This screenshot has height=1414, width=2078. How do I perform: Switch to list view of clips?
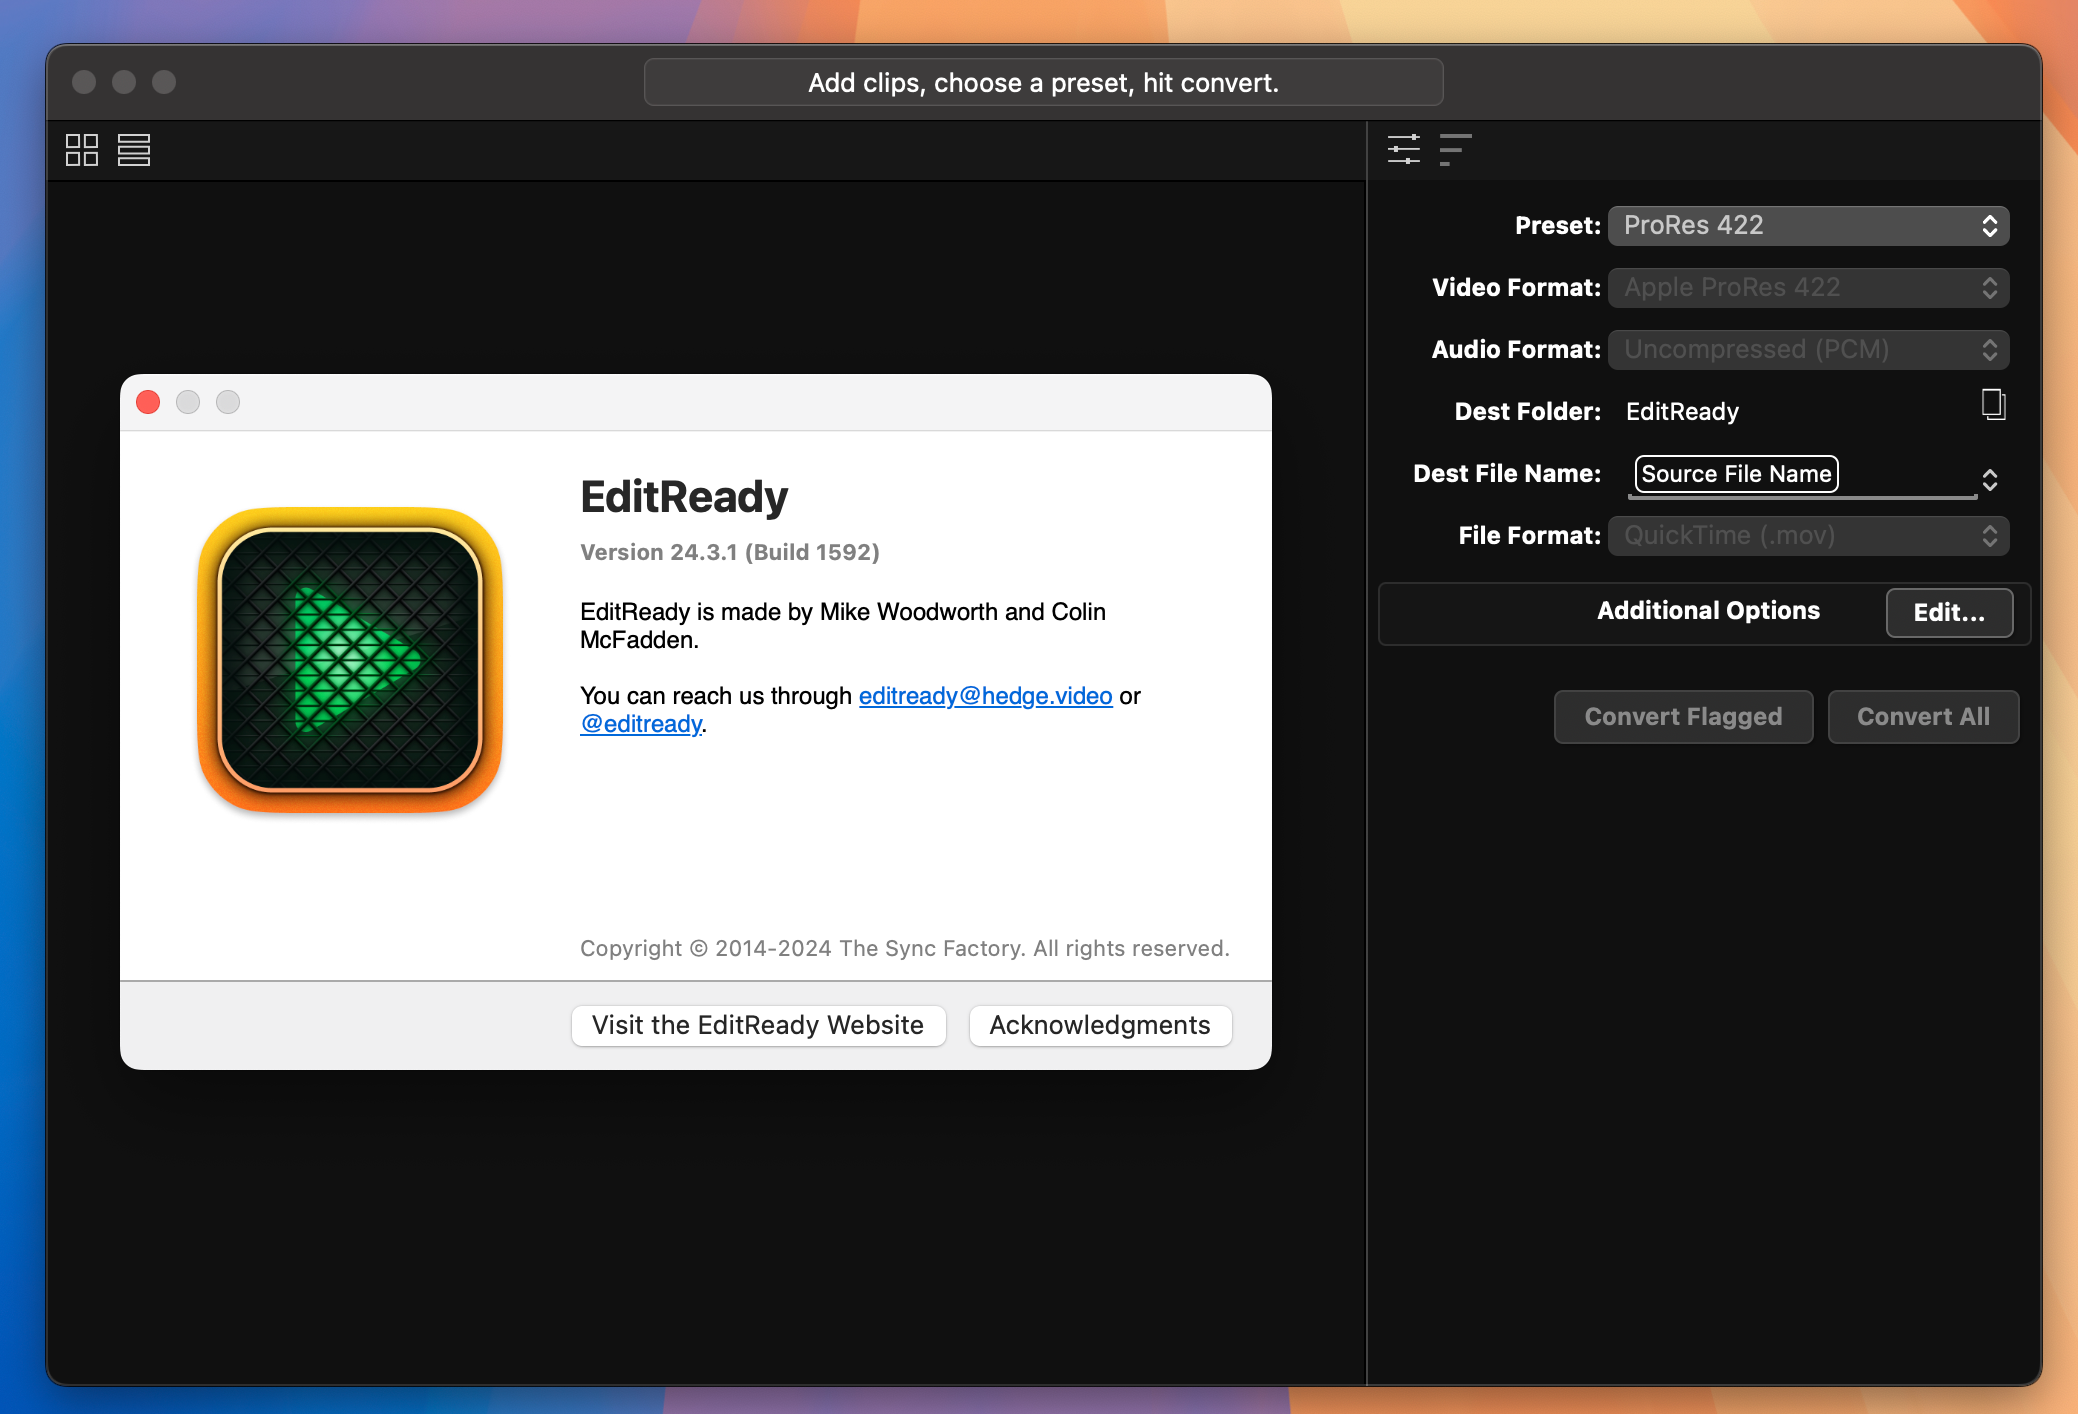point(134,150)
